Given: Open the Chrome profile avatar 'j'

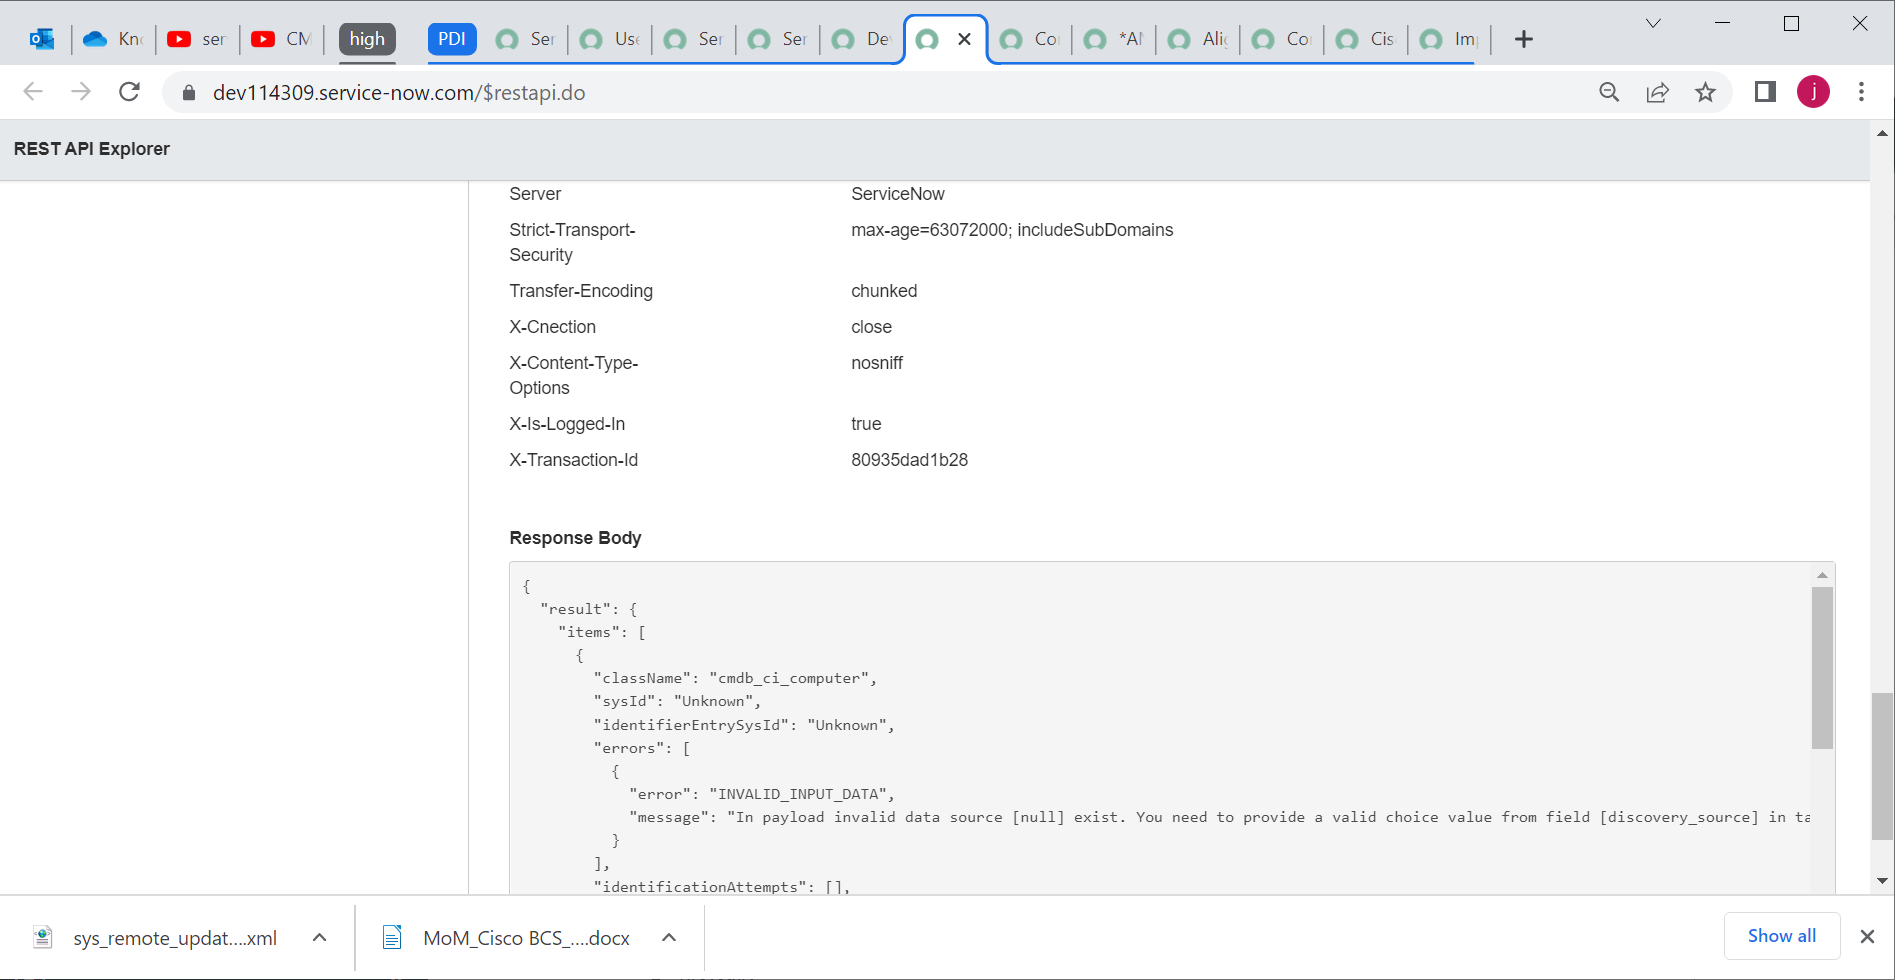Looking at the screenshot, I should pos(1813,92).
